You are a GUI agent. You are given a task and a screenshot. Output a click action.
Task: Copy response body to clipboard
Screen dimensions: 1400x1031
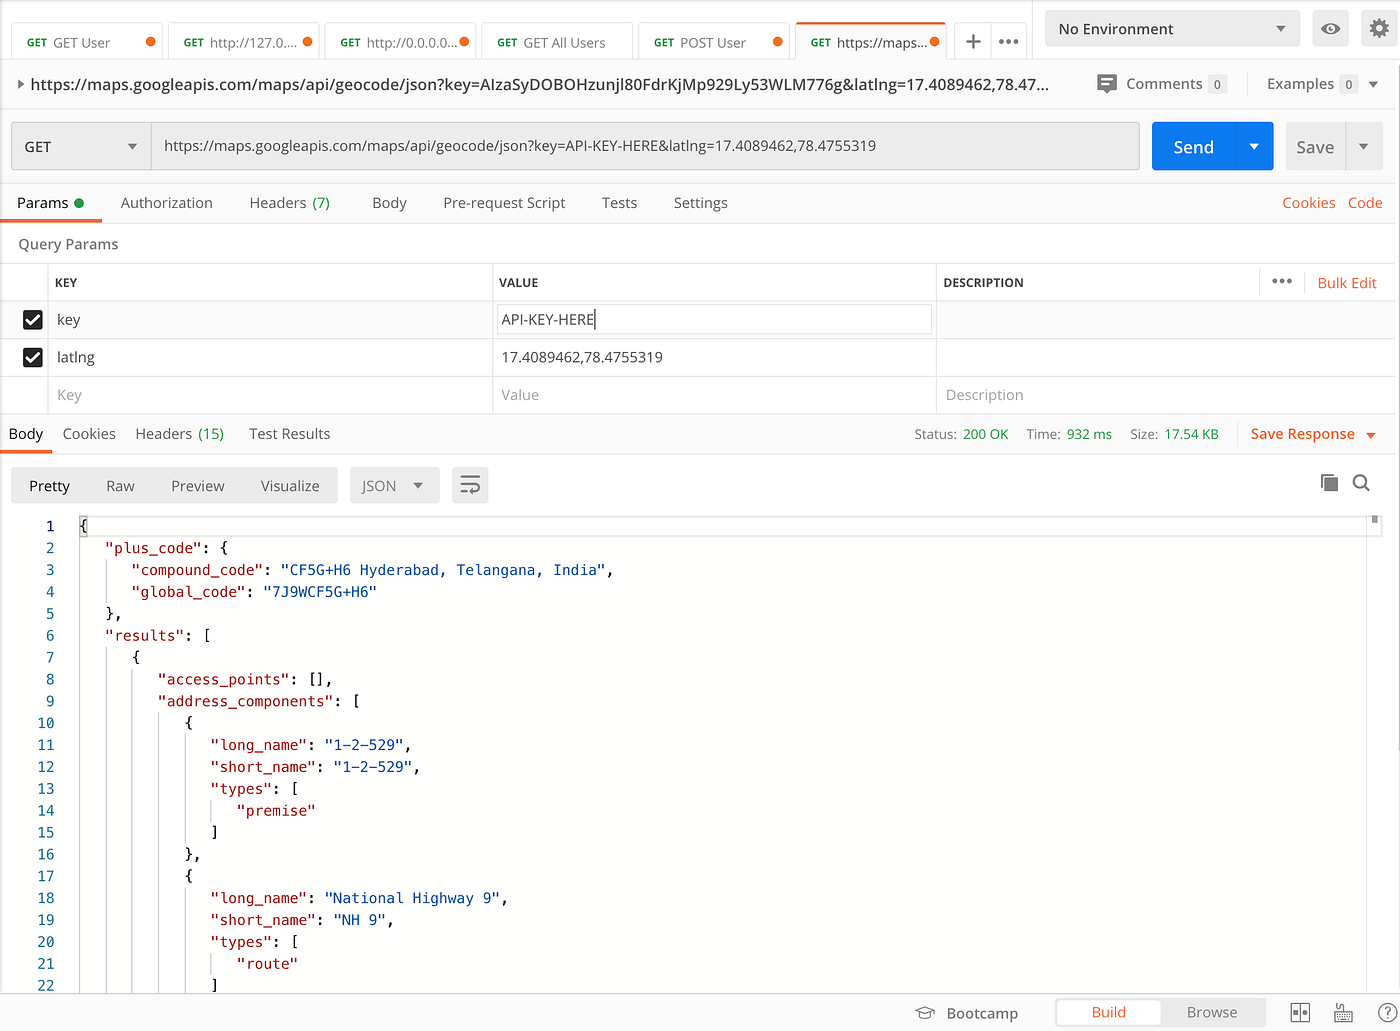(1329, 483)
